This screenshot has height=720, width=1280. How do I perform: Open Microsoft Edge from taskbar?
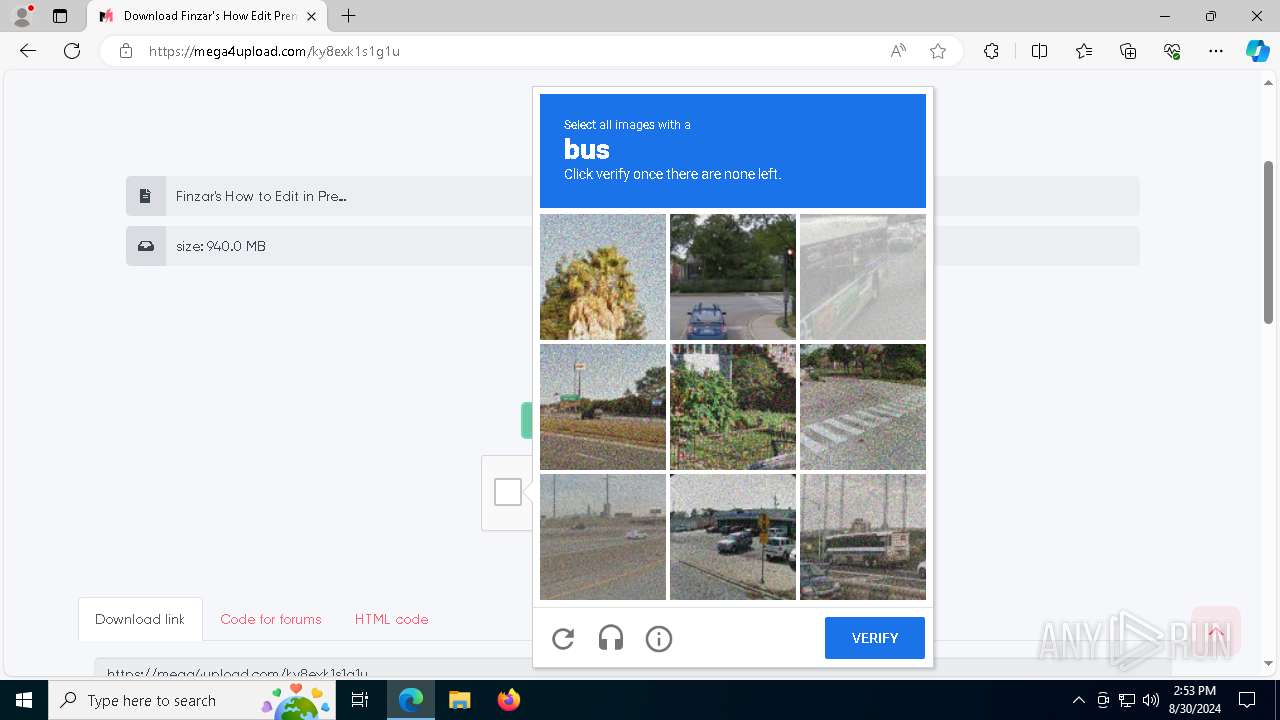coord(411,700)
